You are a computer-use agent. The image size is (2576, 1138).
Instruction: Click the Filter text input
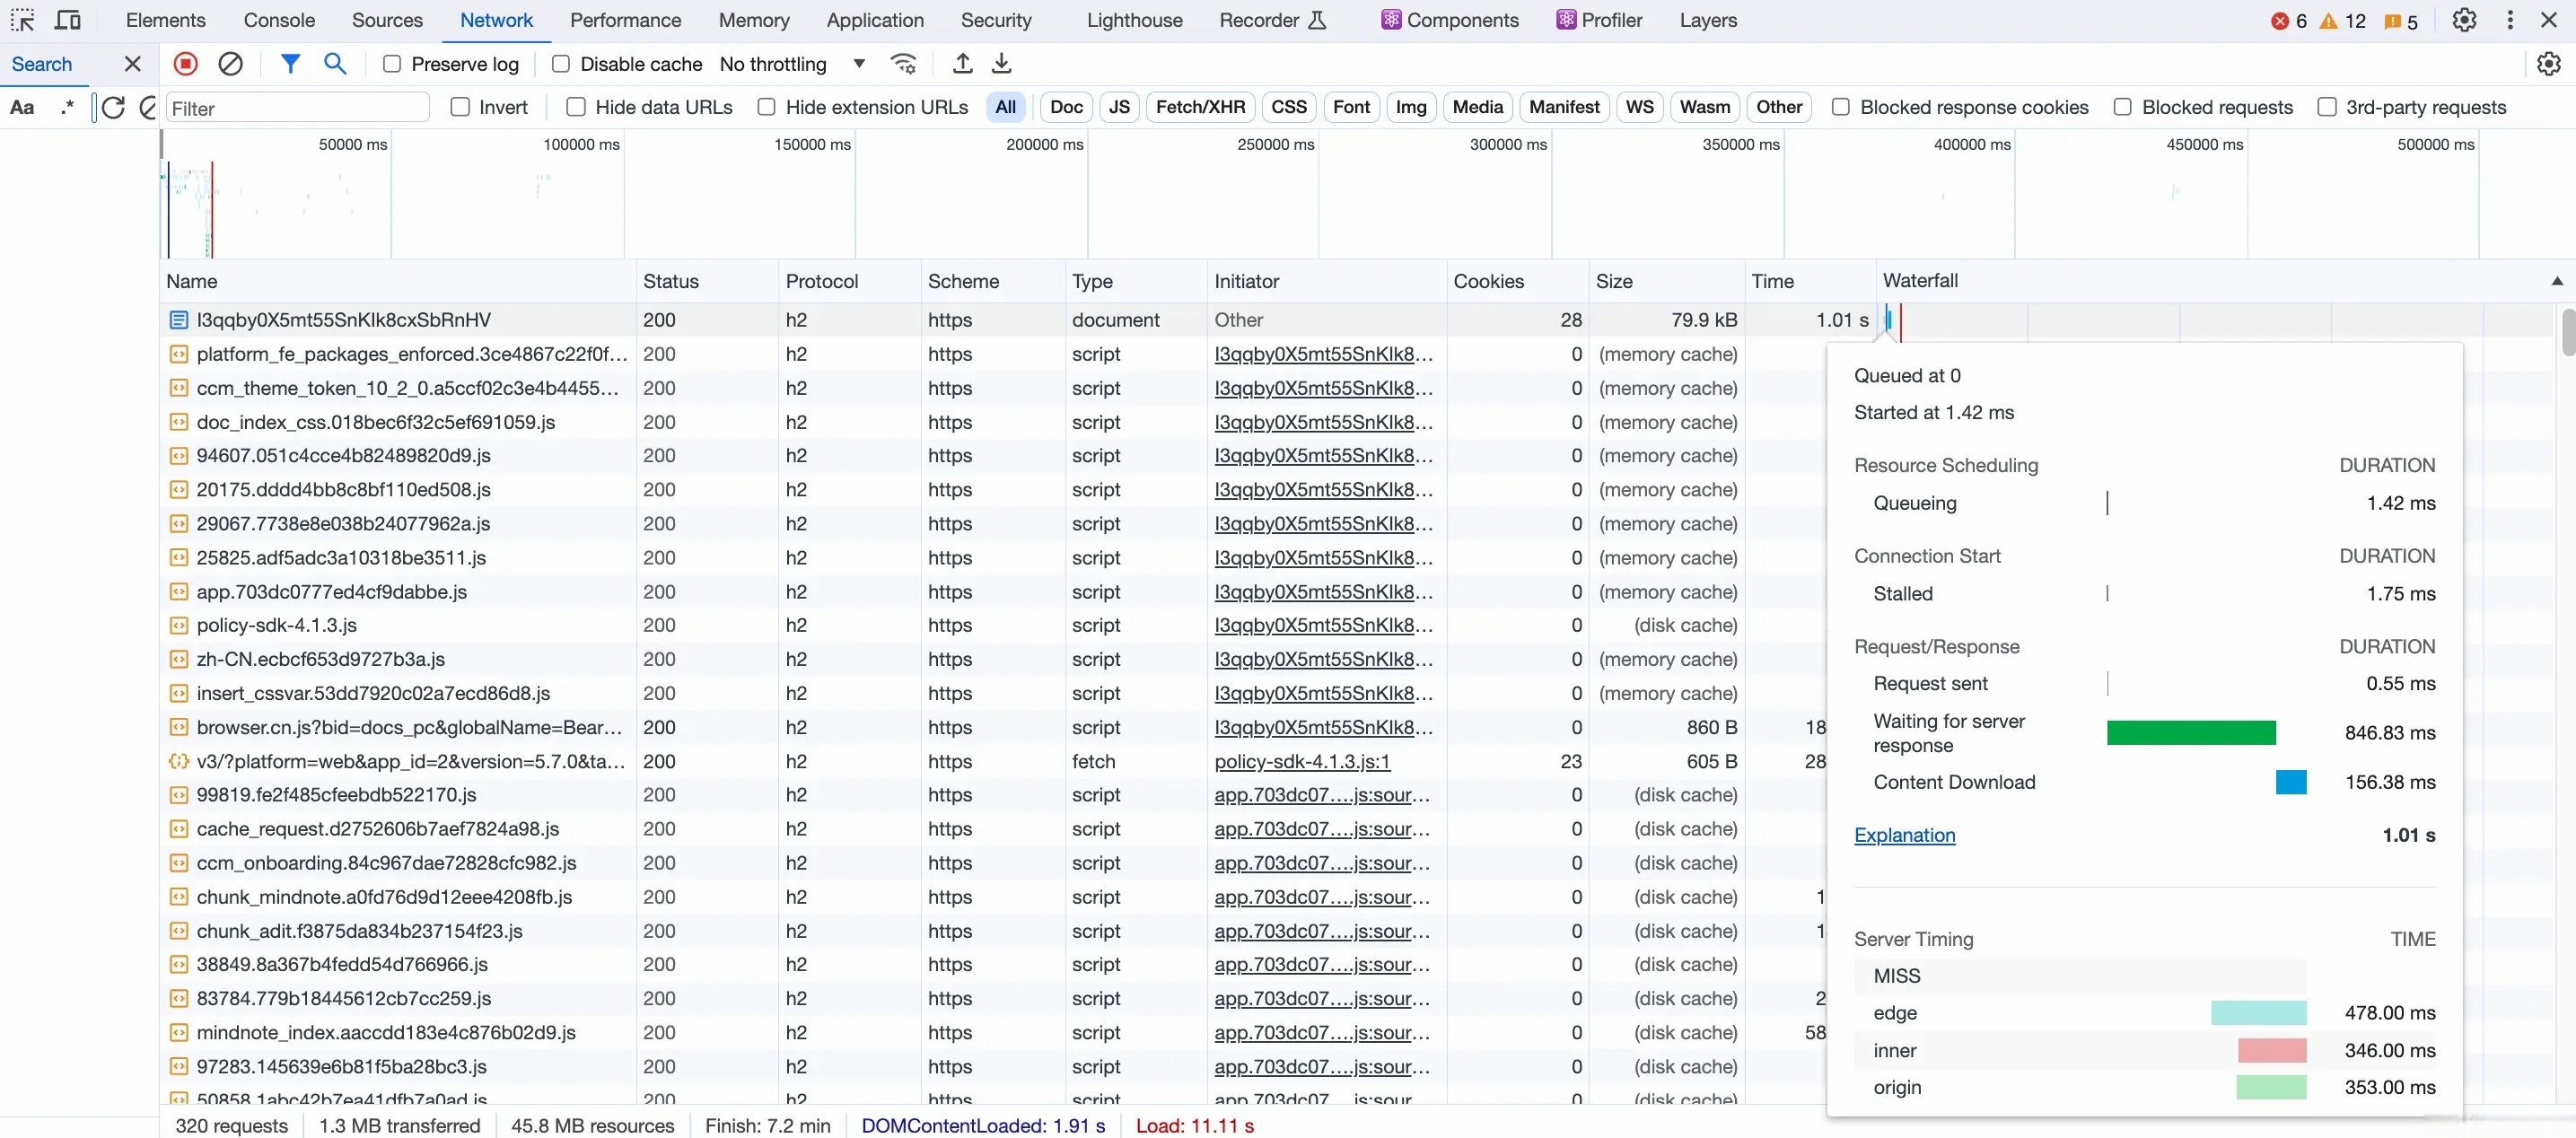[297, 108]
